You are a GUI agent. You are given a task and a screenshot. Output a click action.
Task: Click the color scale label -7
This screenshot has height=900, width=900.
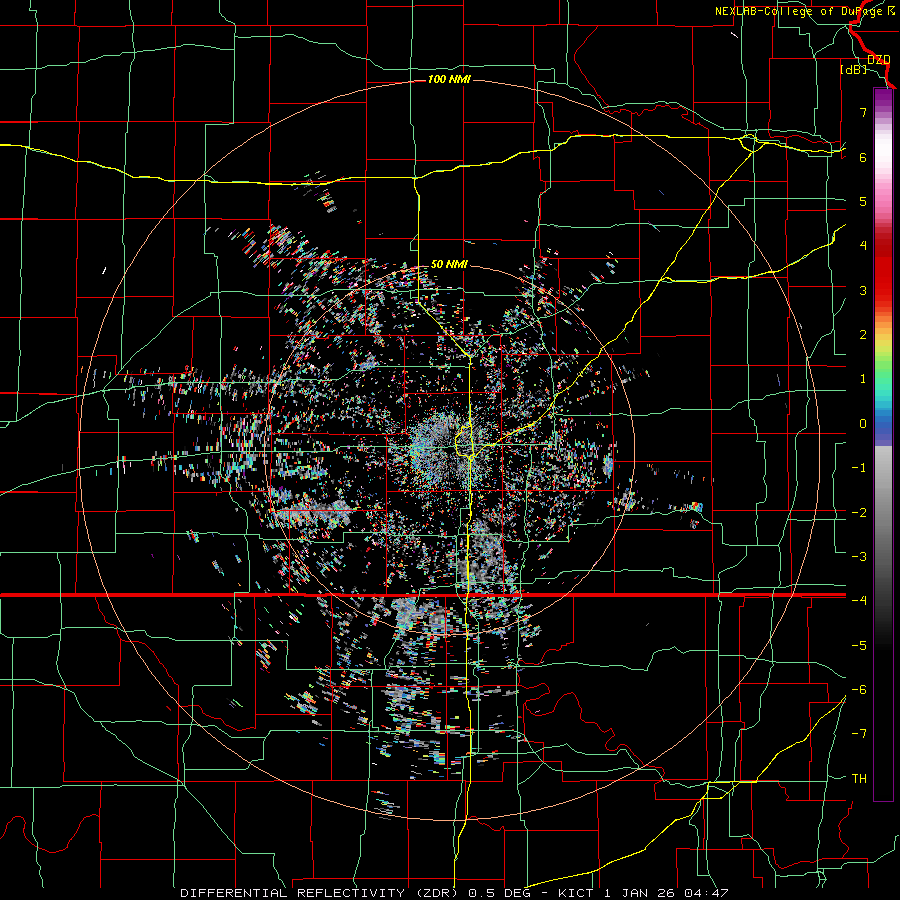(859, 734)
